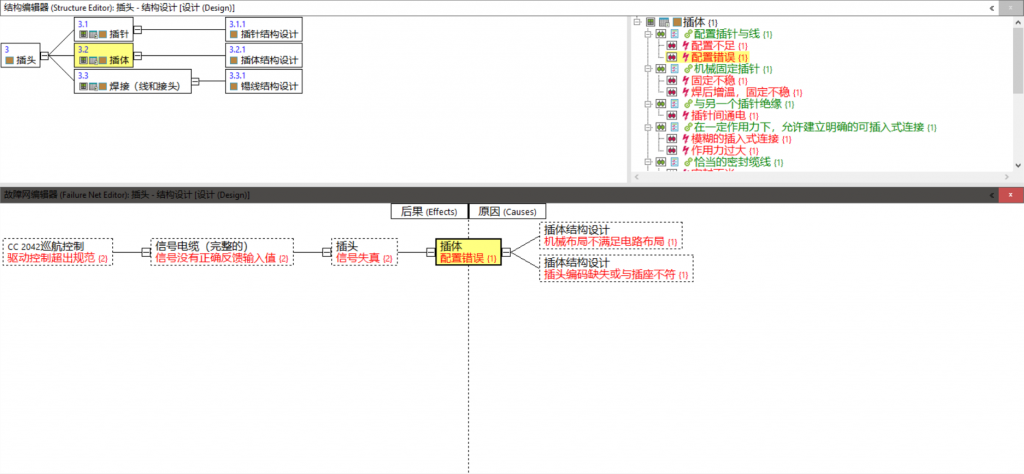The width and height of the screenshot is (1024, 474).
Task: Select the 后果 (Effects) header label
Action: pos(428,211)
